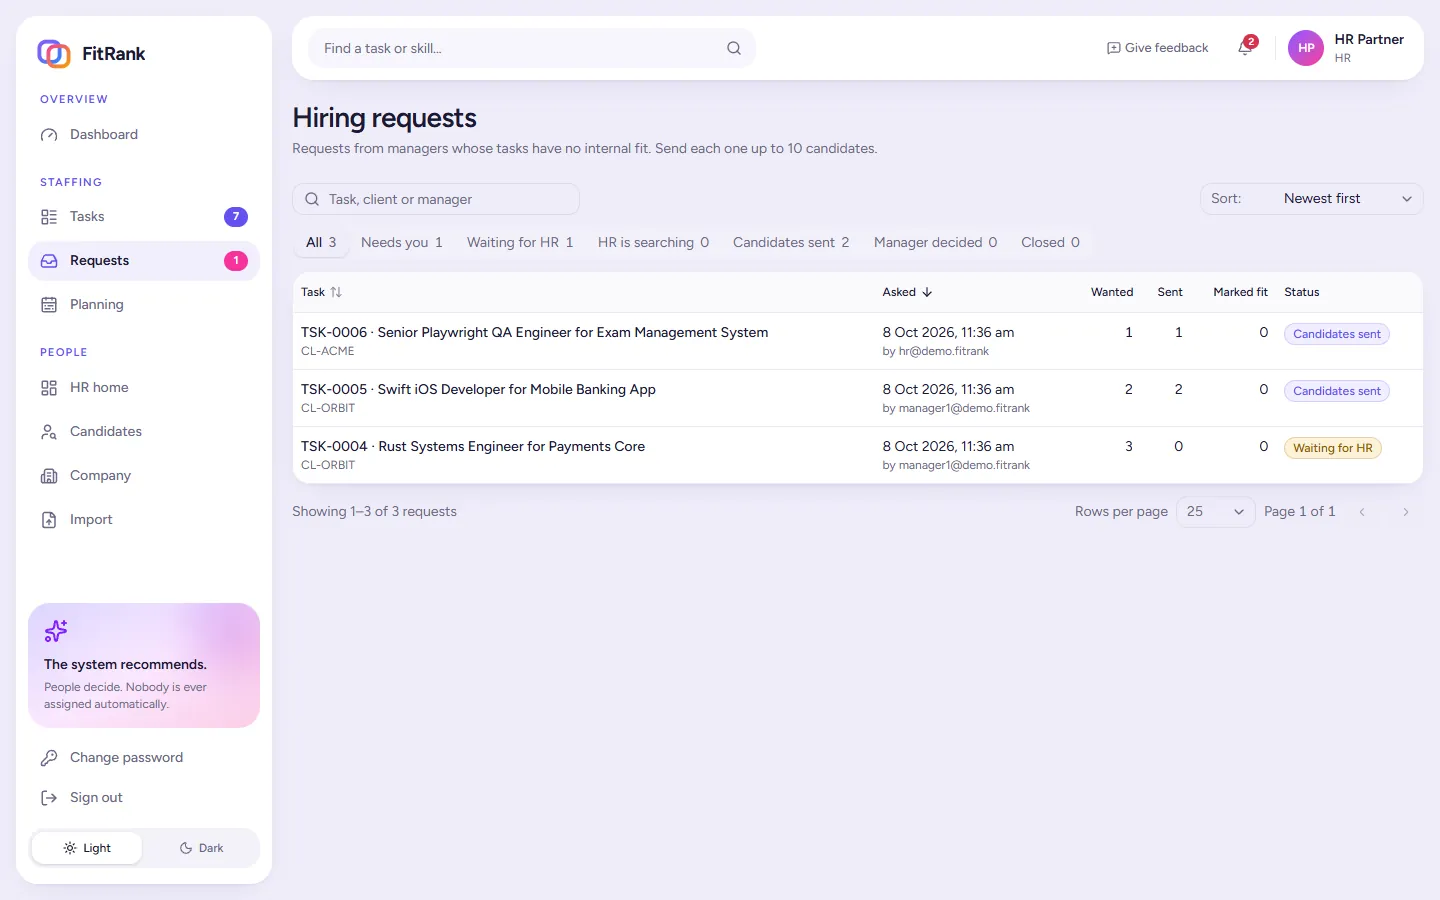Image resolution: width=1440 pixels, height=900 pixels.
Task: Click the Dashboard gauge icon
Action: 49,135
